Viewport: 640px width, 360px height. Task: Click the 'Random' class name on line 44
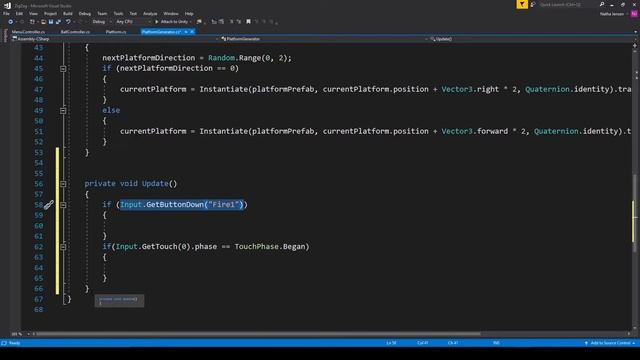pos(221,58)
